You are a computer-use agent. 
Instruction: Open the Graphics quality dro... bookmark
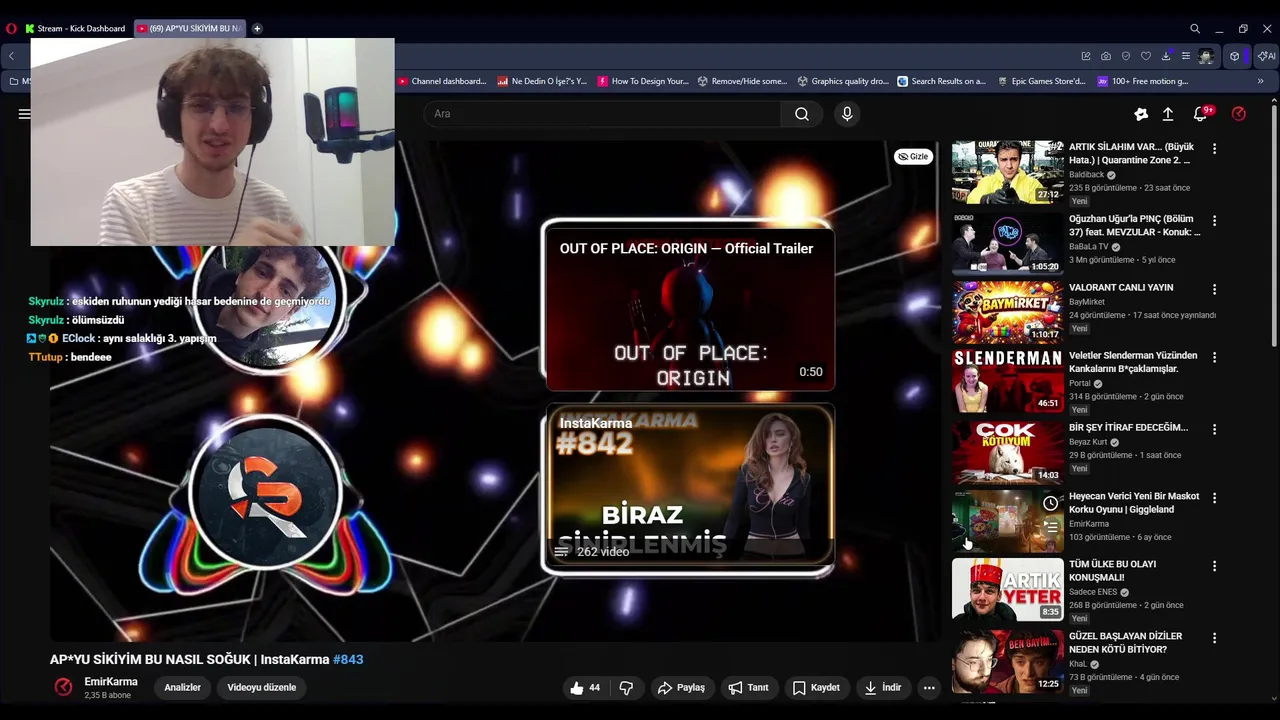(x=843, y=81)
